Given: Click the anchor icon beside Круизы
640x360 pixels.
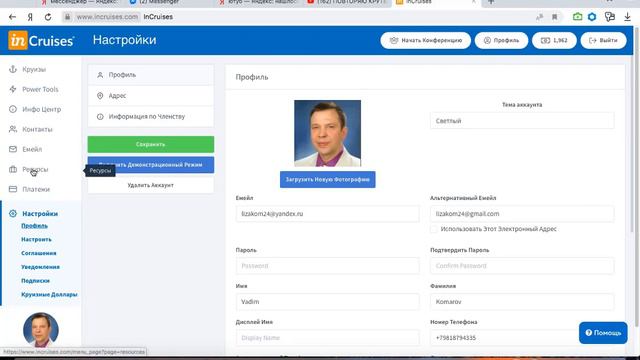Looking at the screenshot, I should click(x=13, y=69).
